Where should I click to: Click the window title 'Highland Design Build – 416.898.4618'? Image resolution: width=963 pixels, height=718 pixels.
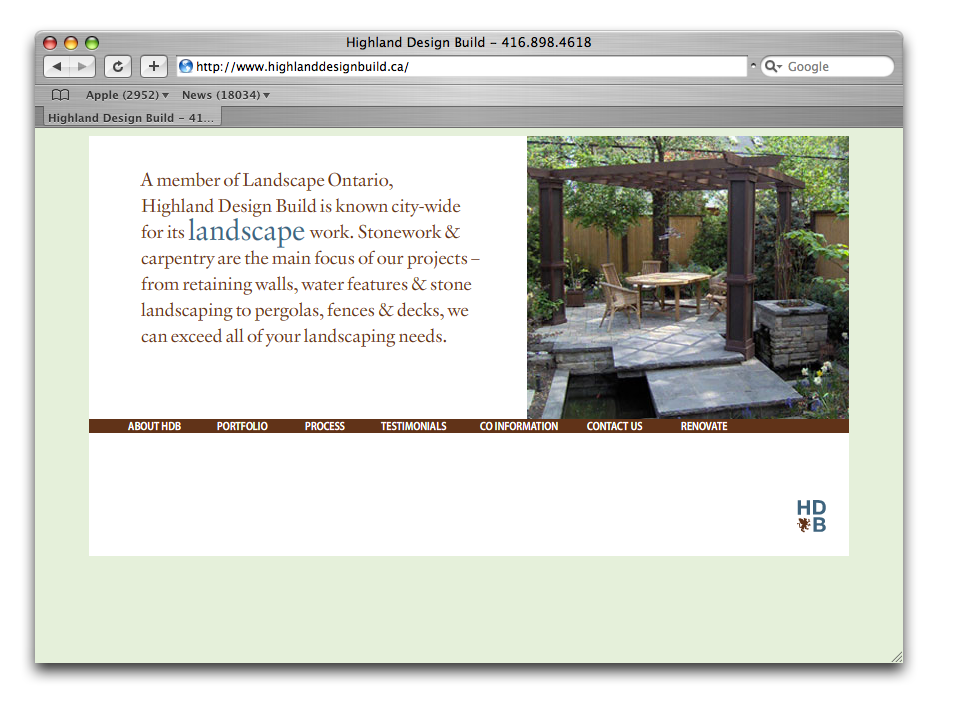(x=469, y=42)
